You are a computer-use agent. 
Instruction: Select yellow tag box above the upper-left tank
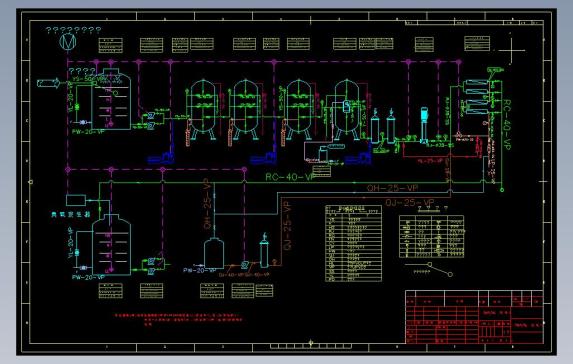[111, 46]
